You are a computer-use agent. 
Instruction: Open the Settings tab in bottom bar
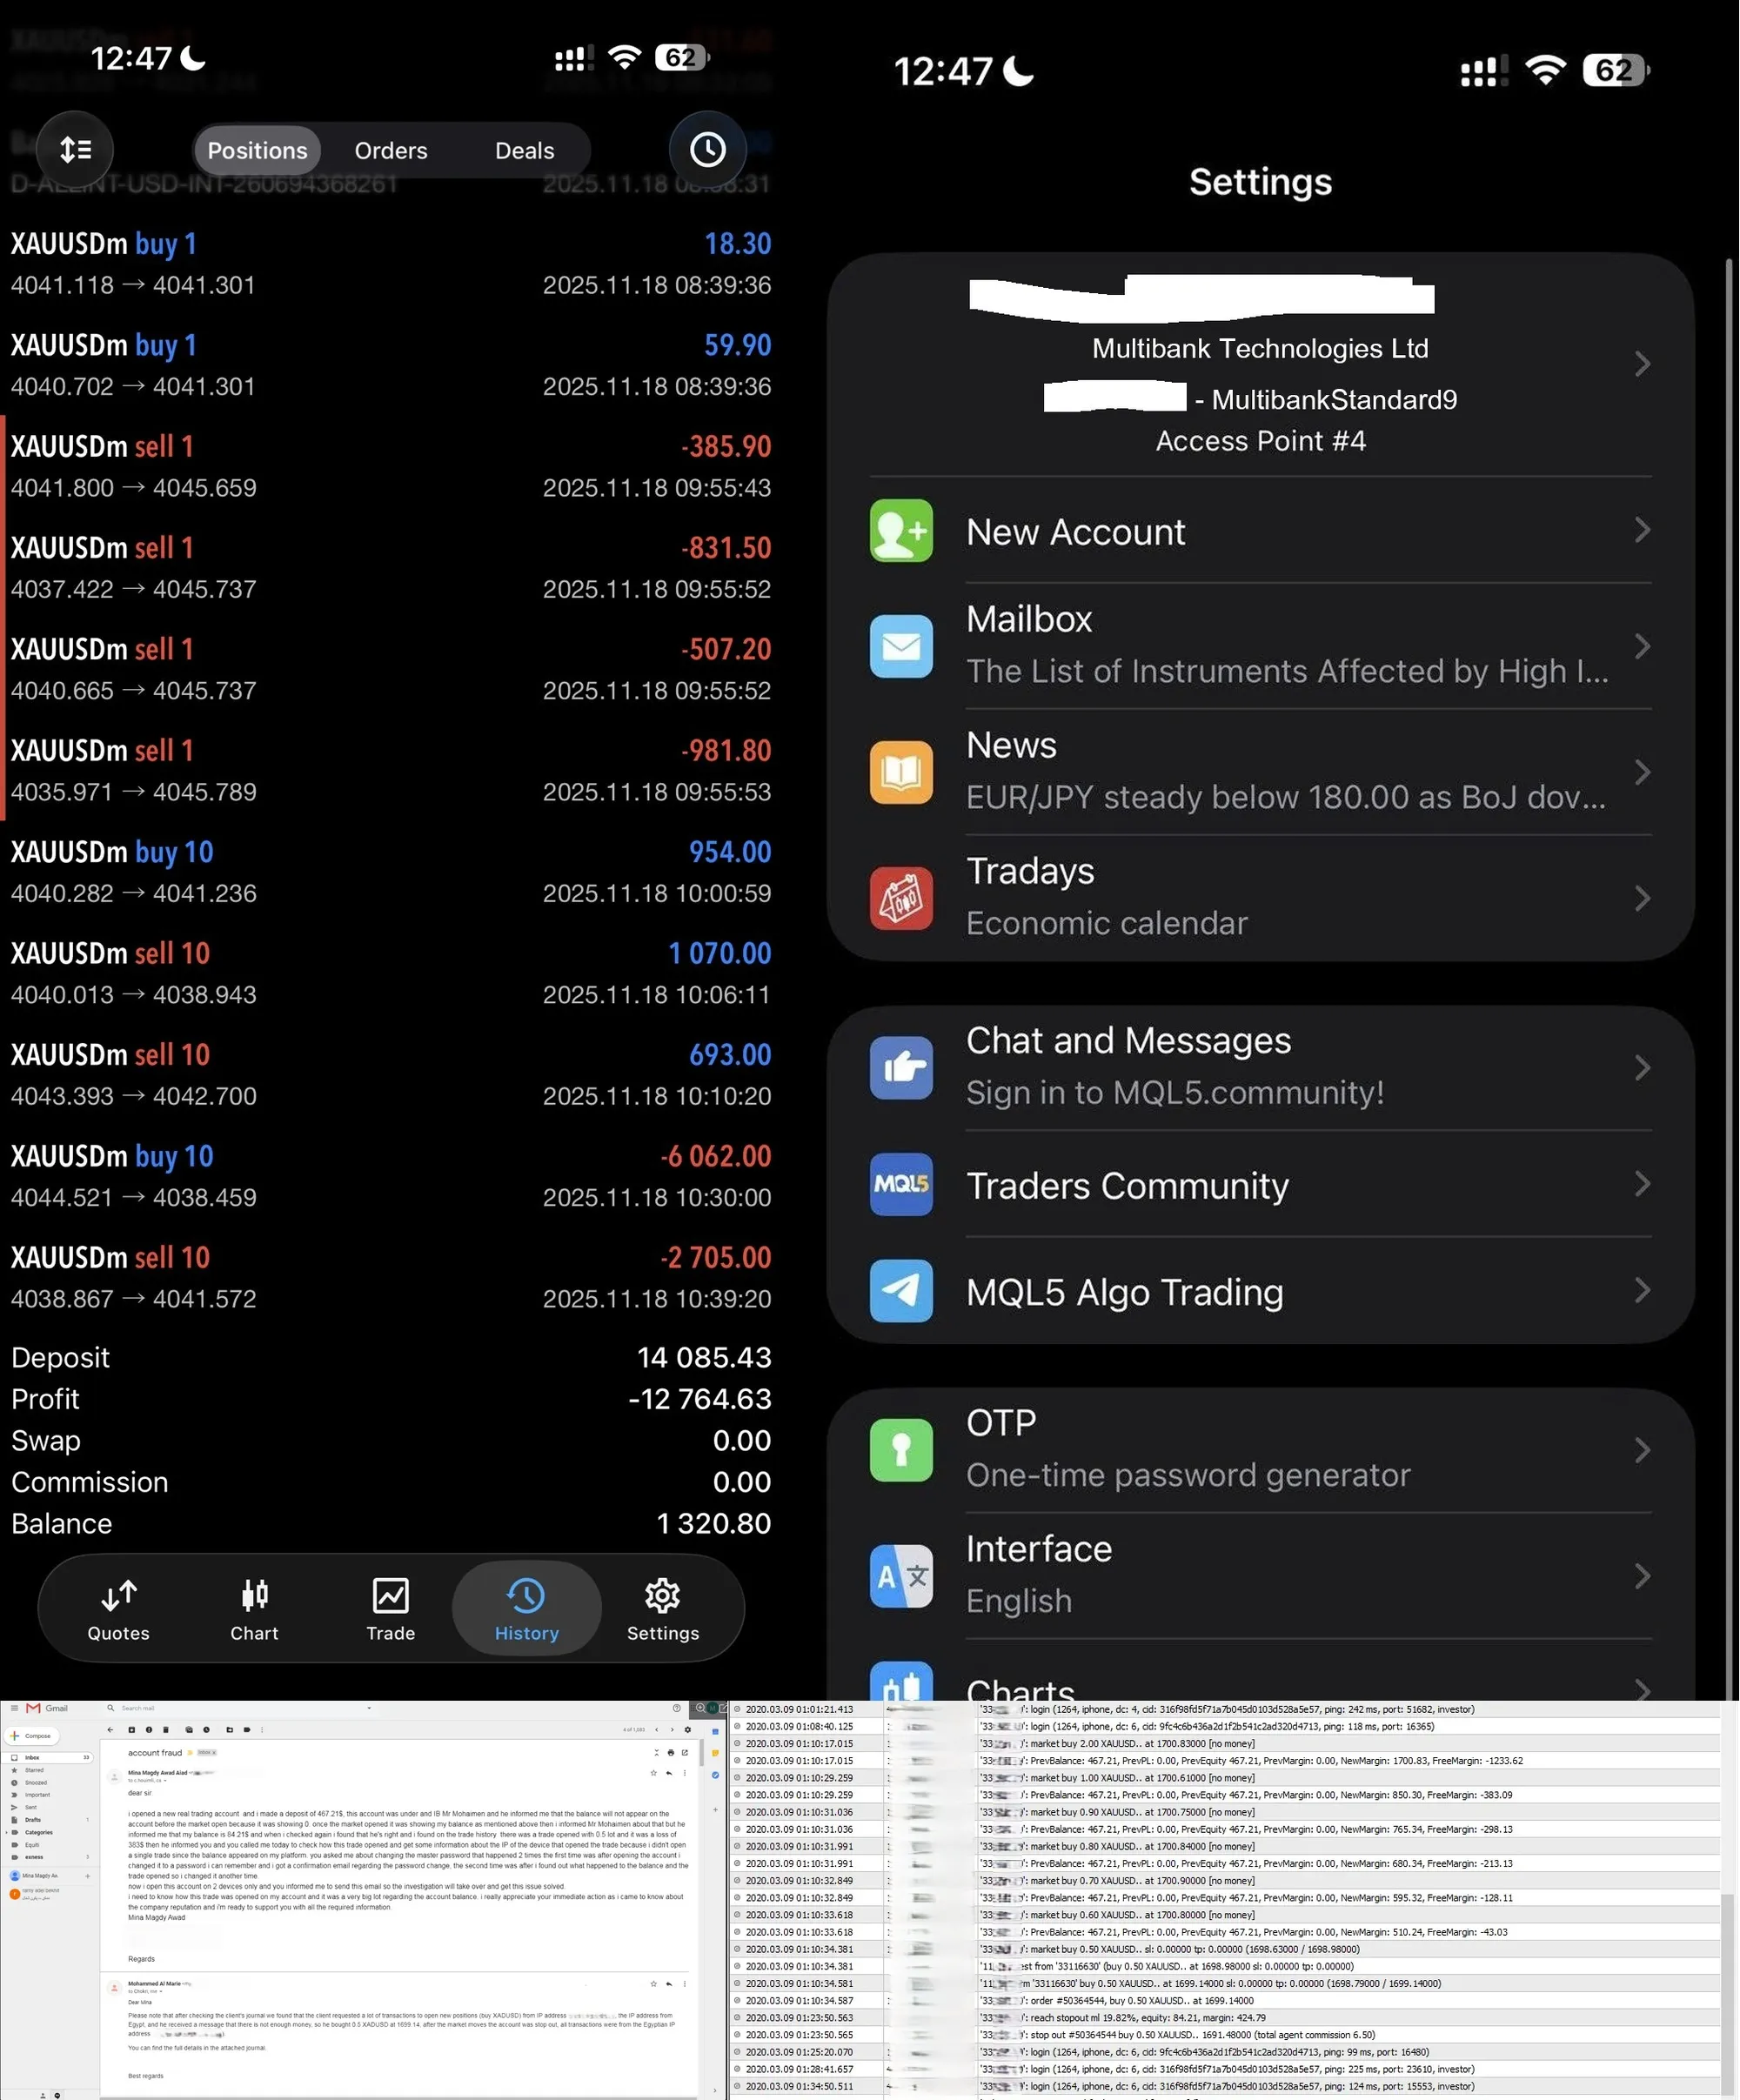click(663, 1610)
